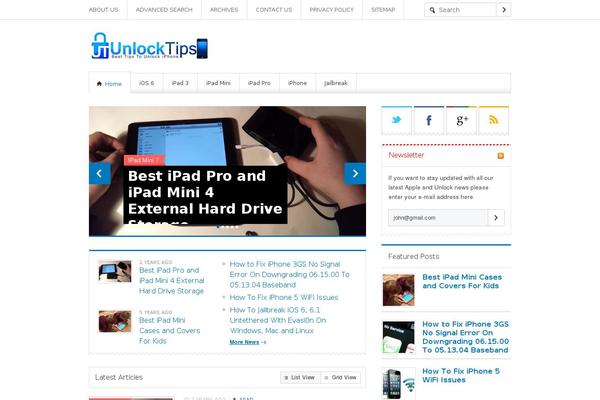600x400 pixels.
Task: Click the iPad Mini tag on slider
Action: pyautogui.click(x=144, y=160)
